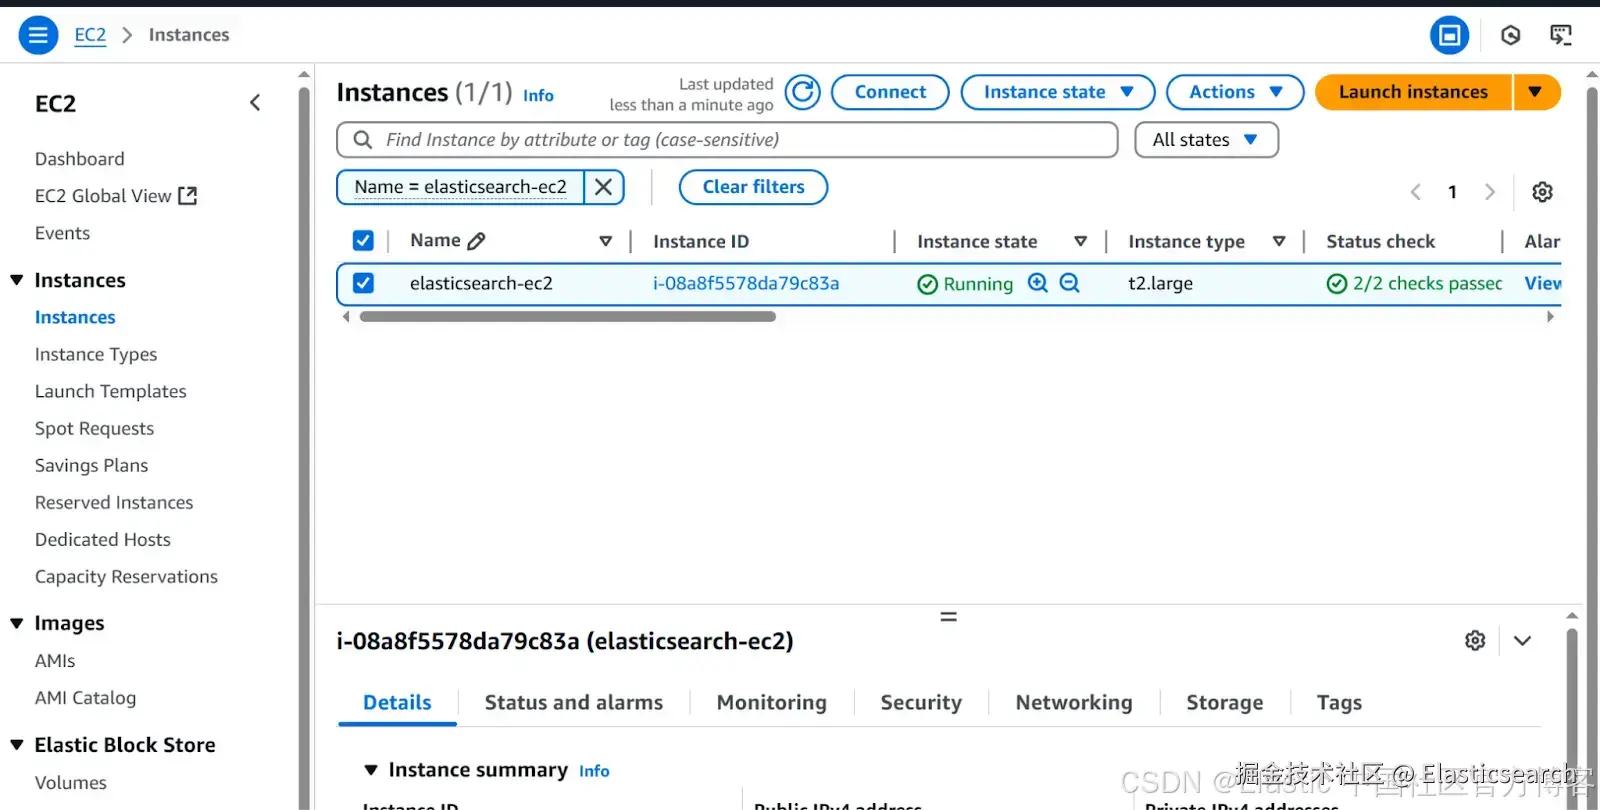Collapse the EC2 sidebar with the chevron
This screenshot has width=1600, height=810.
255,103
